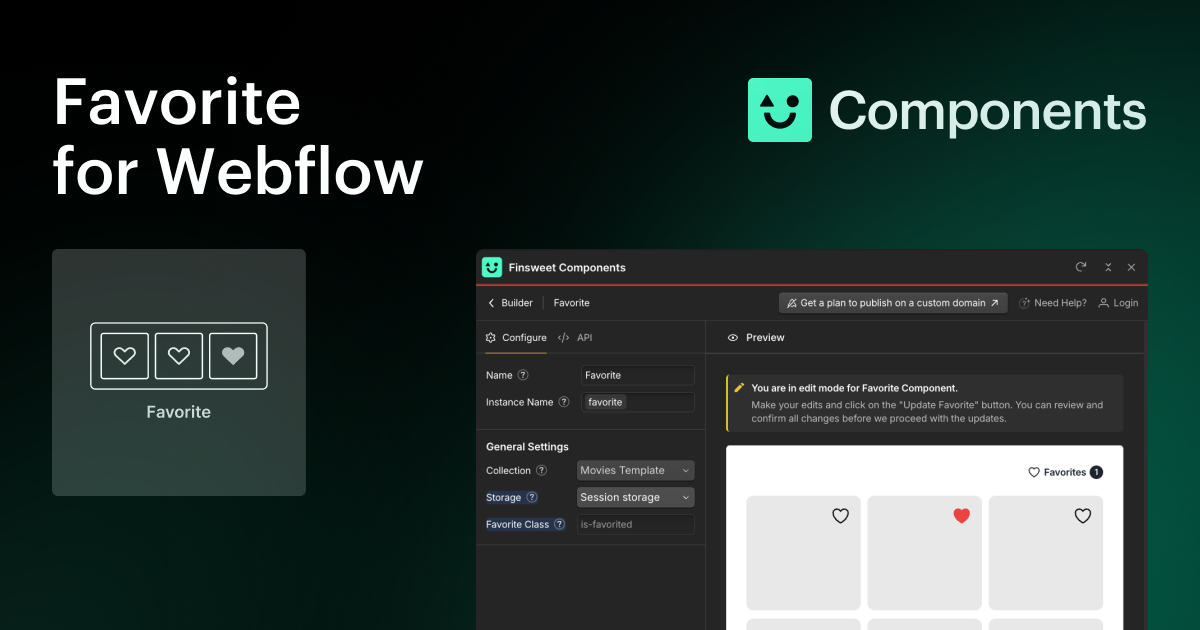Image resolution: width=1200 pixels, height=630 pixels.
Task: Collapse the Finsweet Components panel with chevrons icon
Action: 1108,267
